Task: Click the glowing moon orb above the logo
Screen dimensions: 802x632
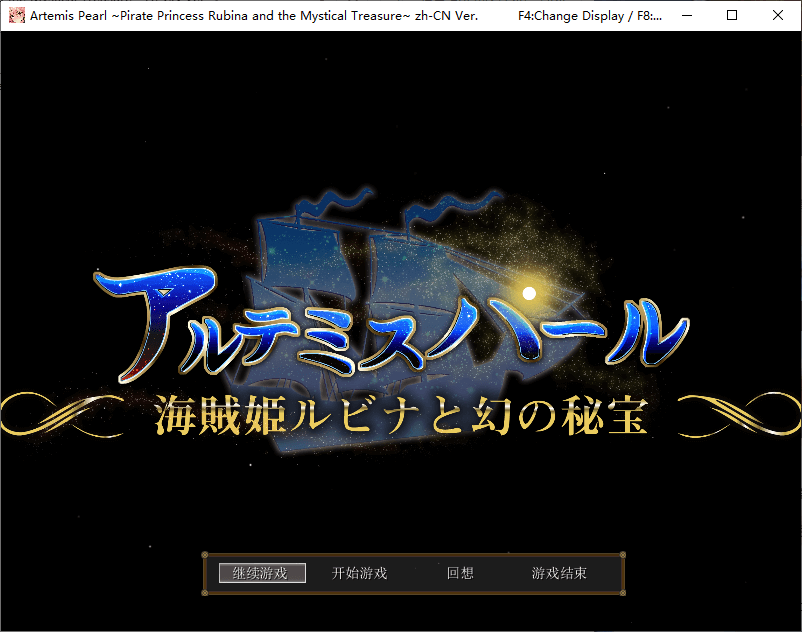Action: click(x=531, y=292)
